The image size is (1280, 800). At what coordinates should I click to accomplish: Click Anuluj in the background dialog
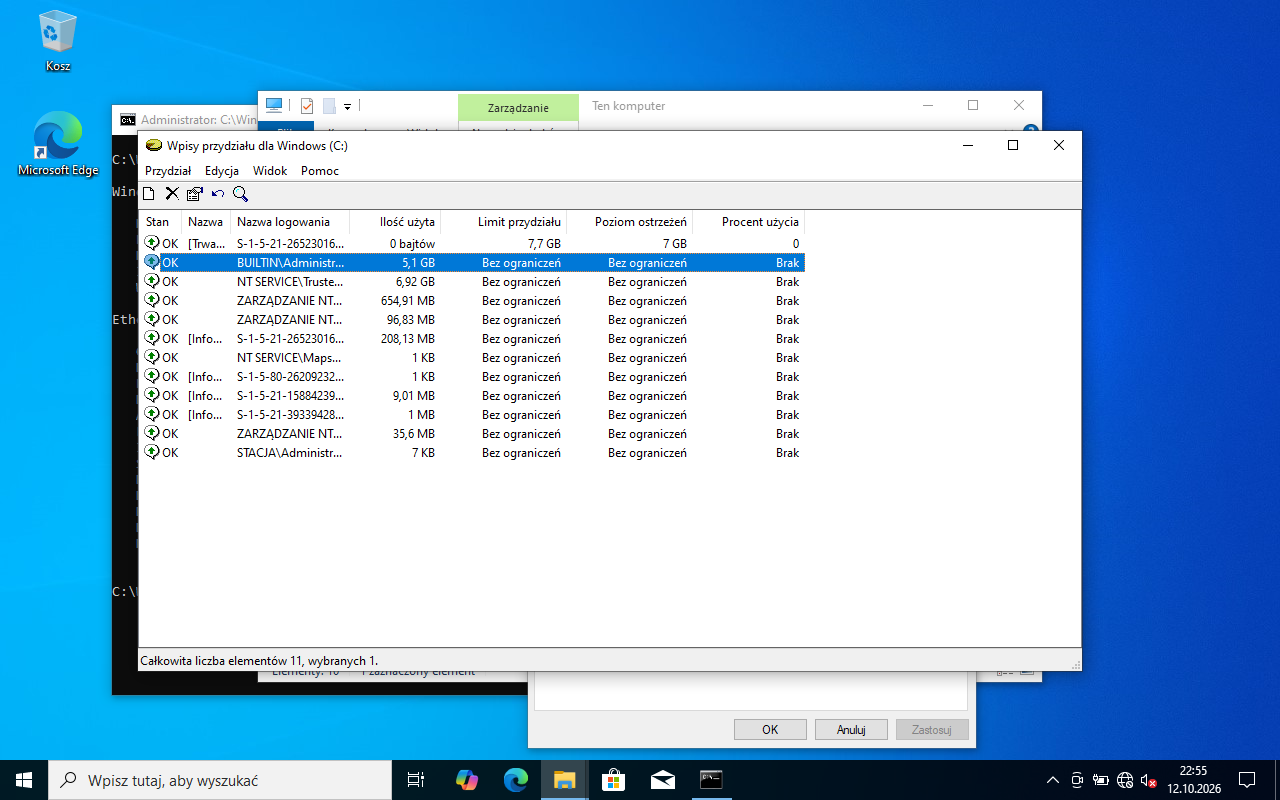point(851,729)
